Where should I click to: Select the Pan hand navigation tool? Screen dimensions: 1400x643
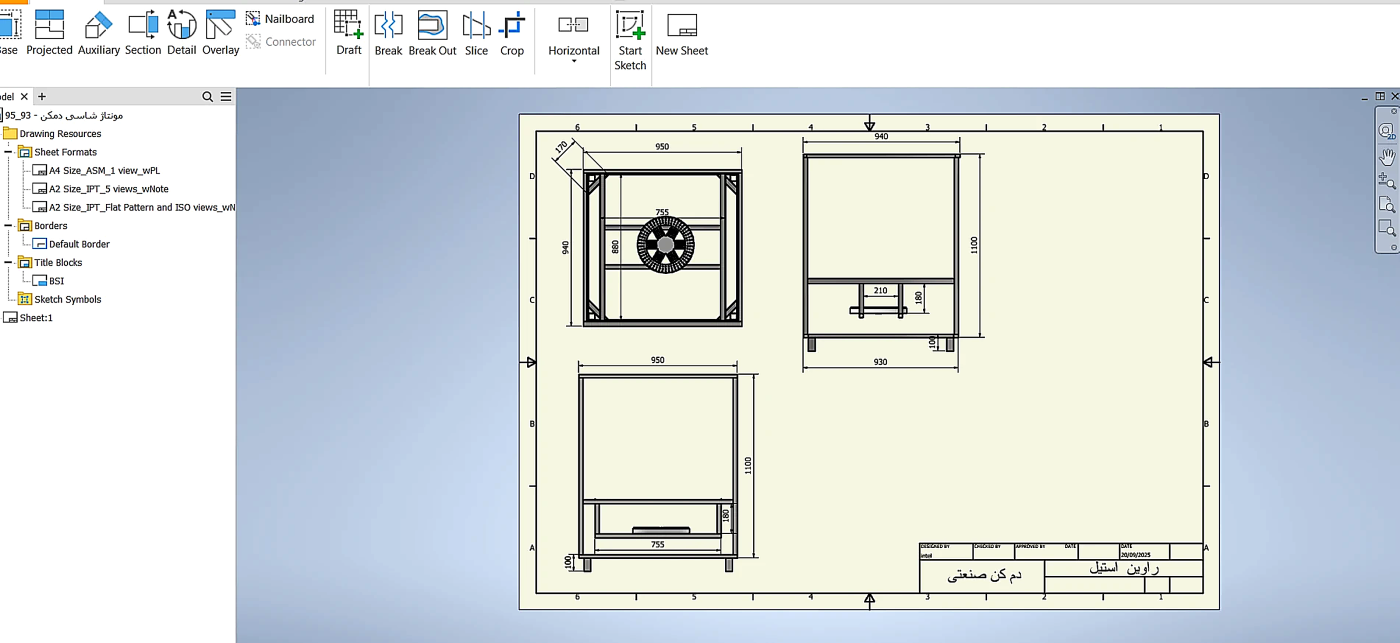[x=1387, y=157]
